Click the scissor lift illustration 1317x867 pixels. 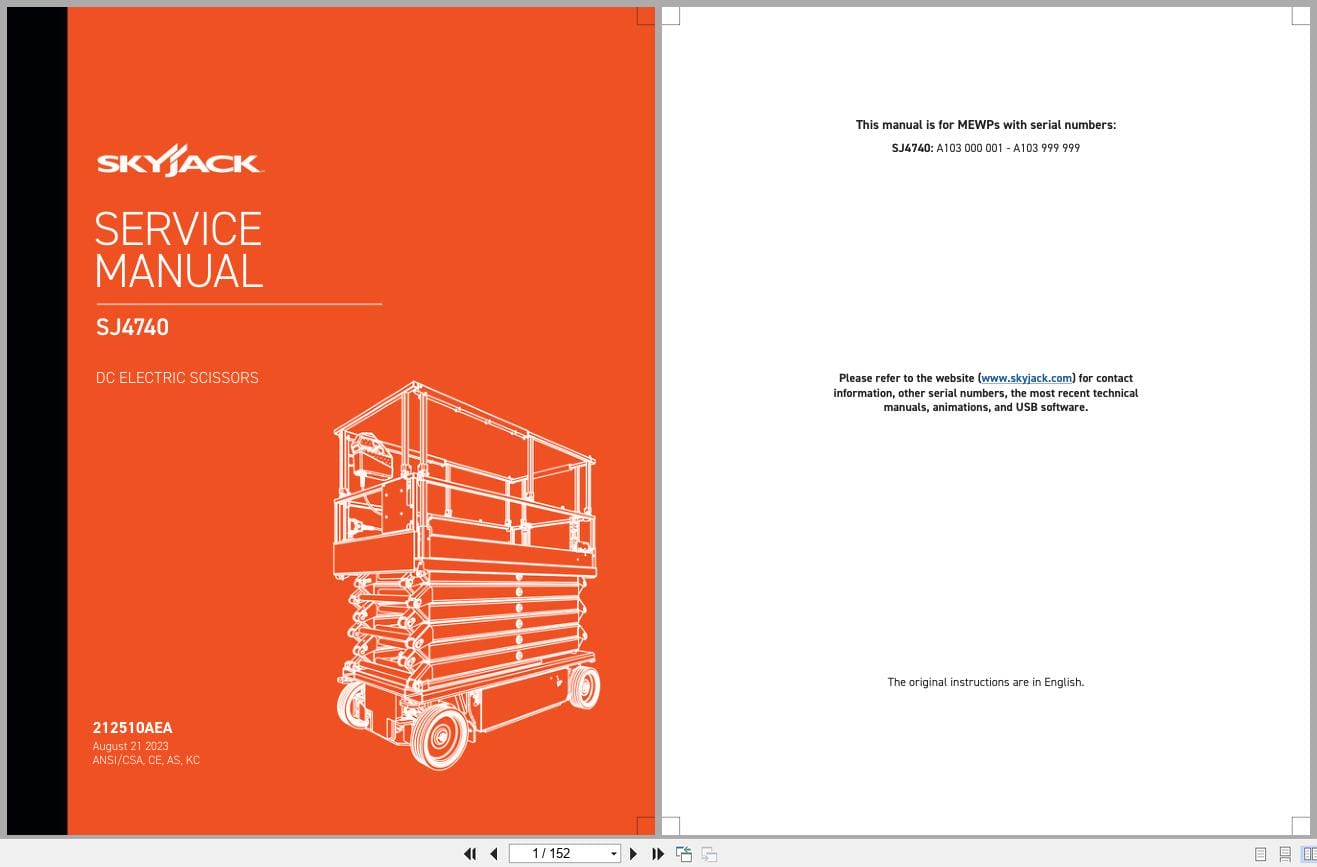[x=467, y=575]
